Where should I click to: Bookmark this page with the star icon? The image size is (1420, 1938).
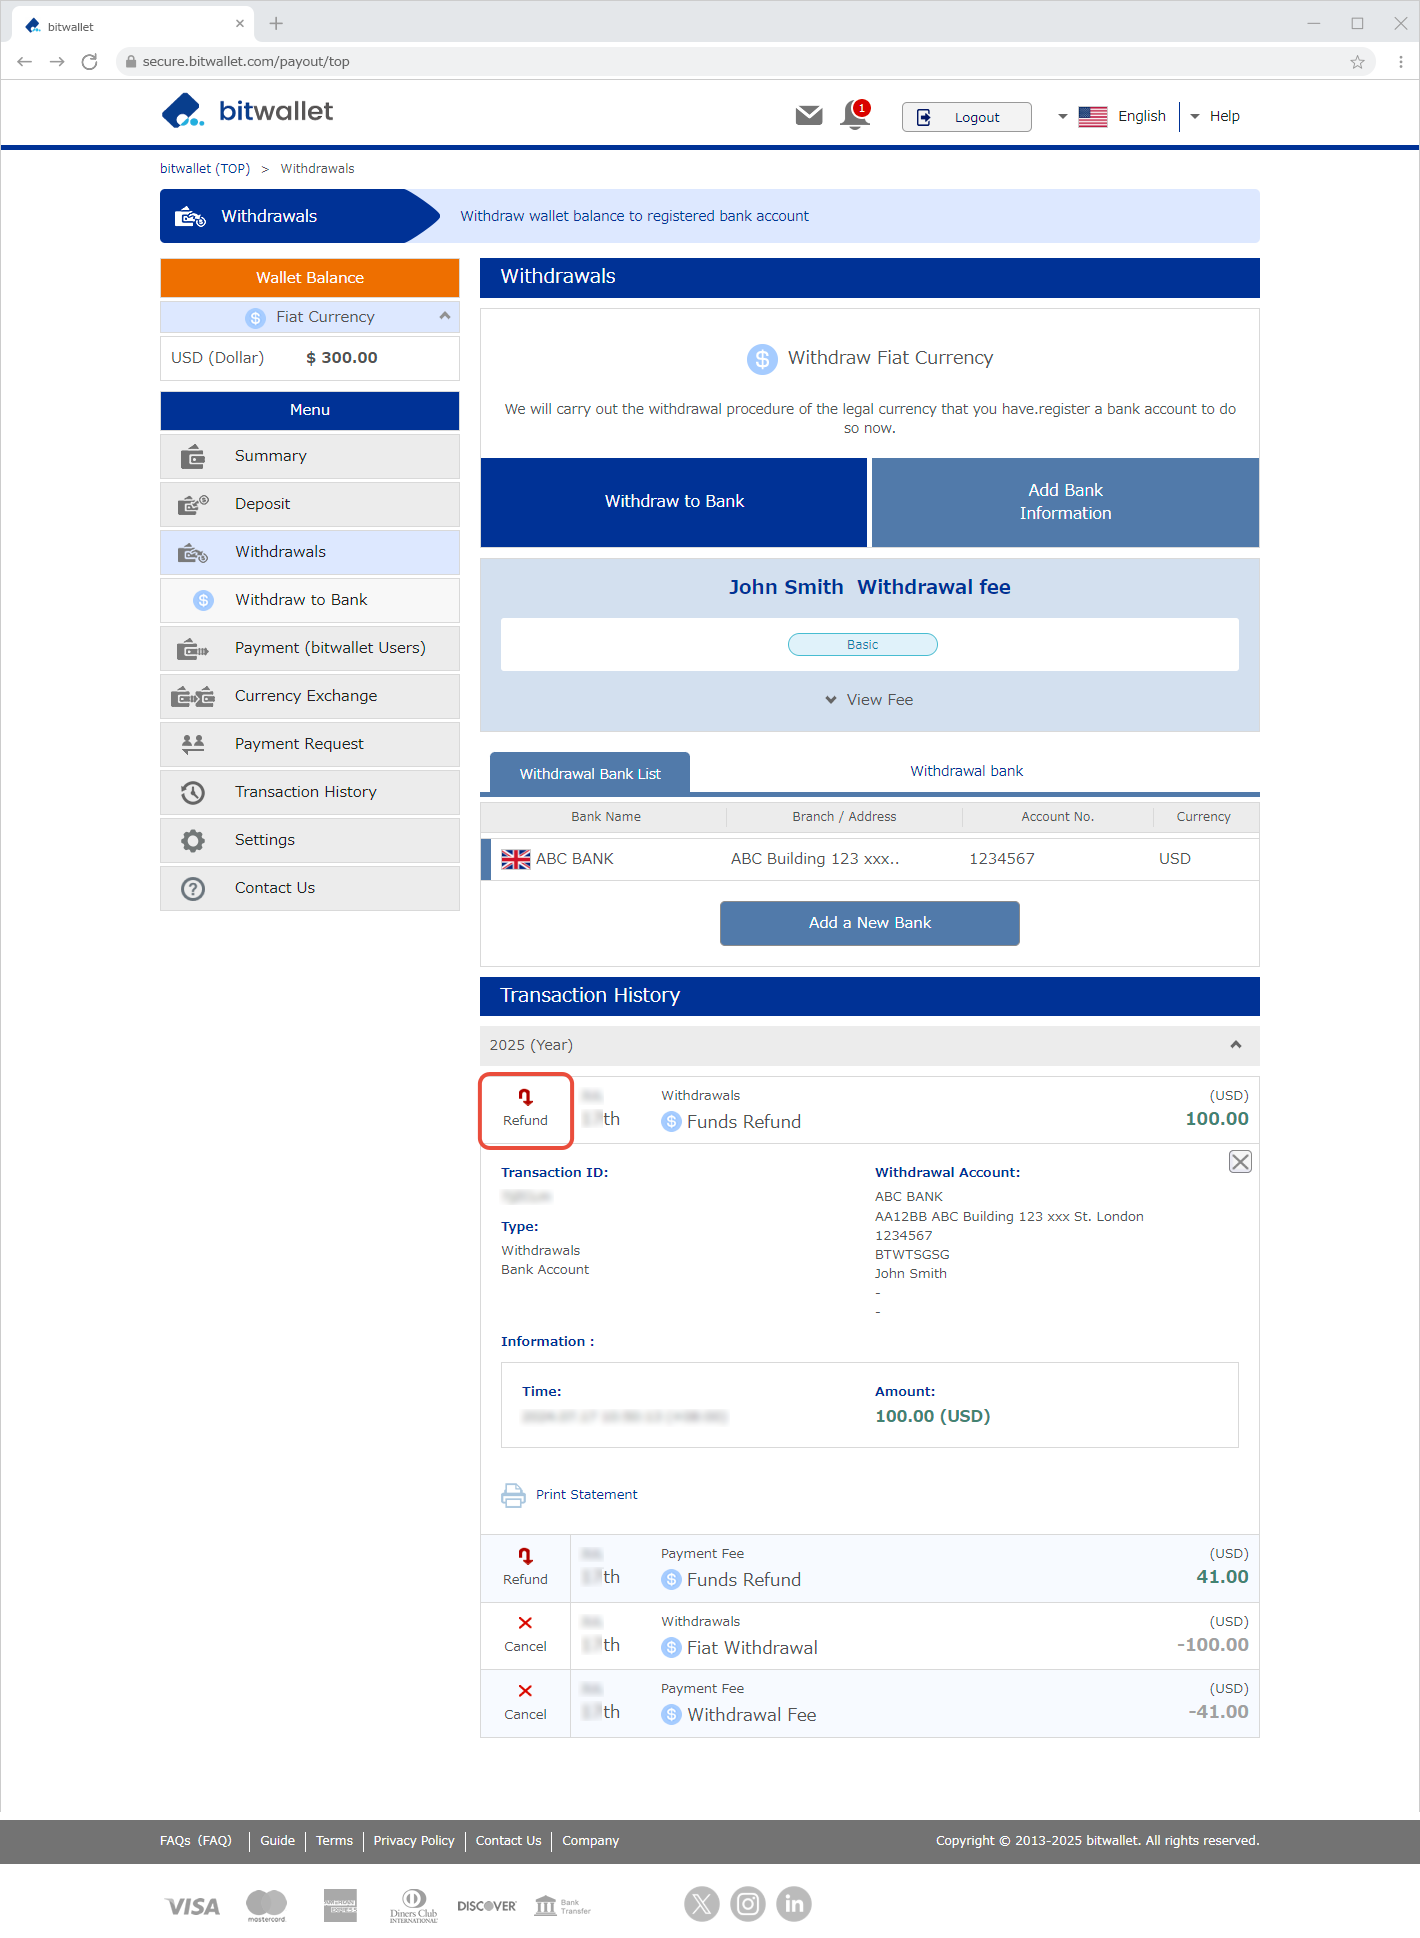(1357, 62)
